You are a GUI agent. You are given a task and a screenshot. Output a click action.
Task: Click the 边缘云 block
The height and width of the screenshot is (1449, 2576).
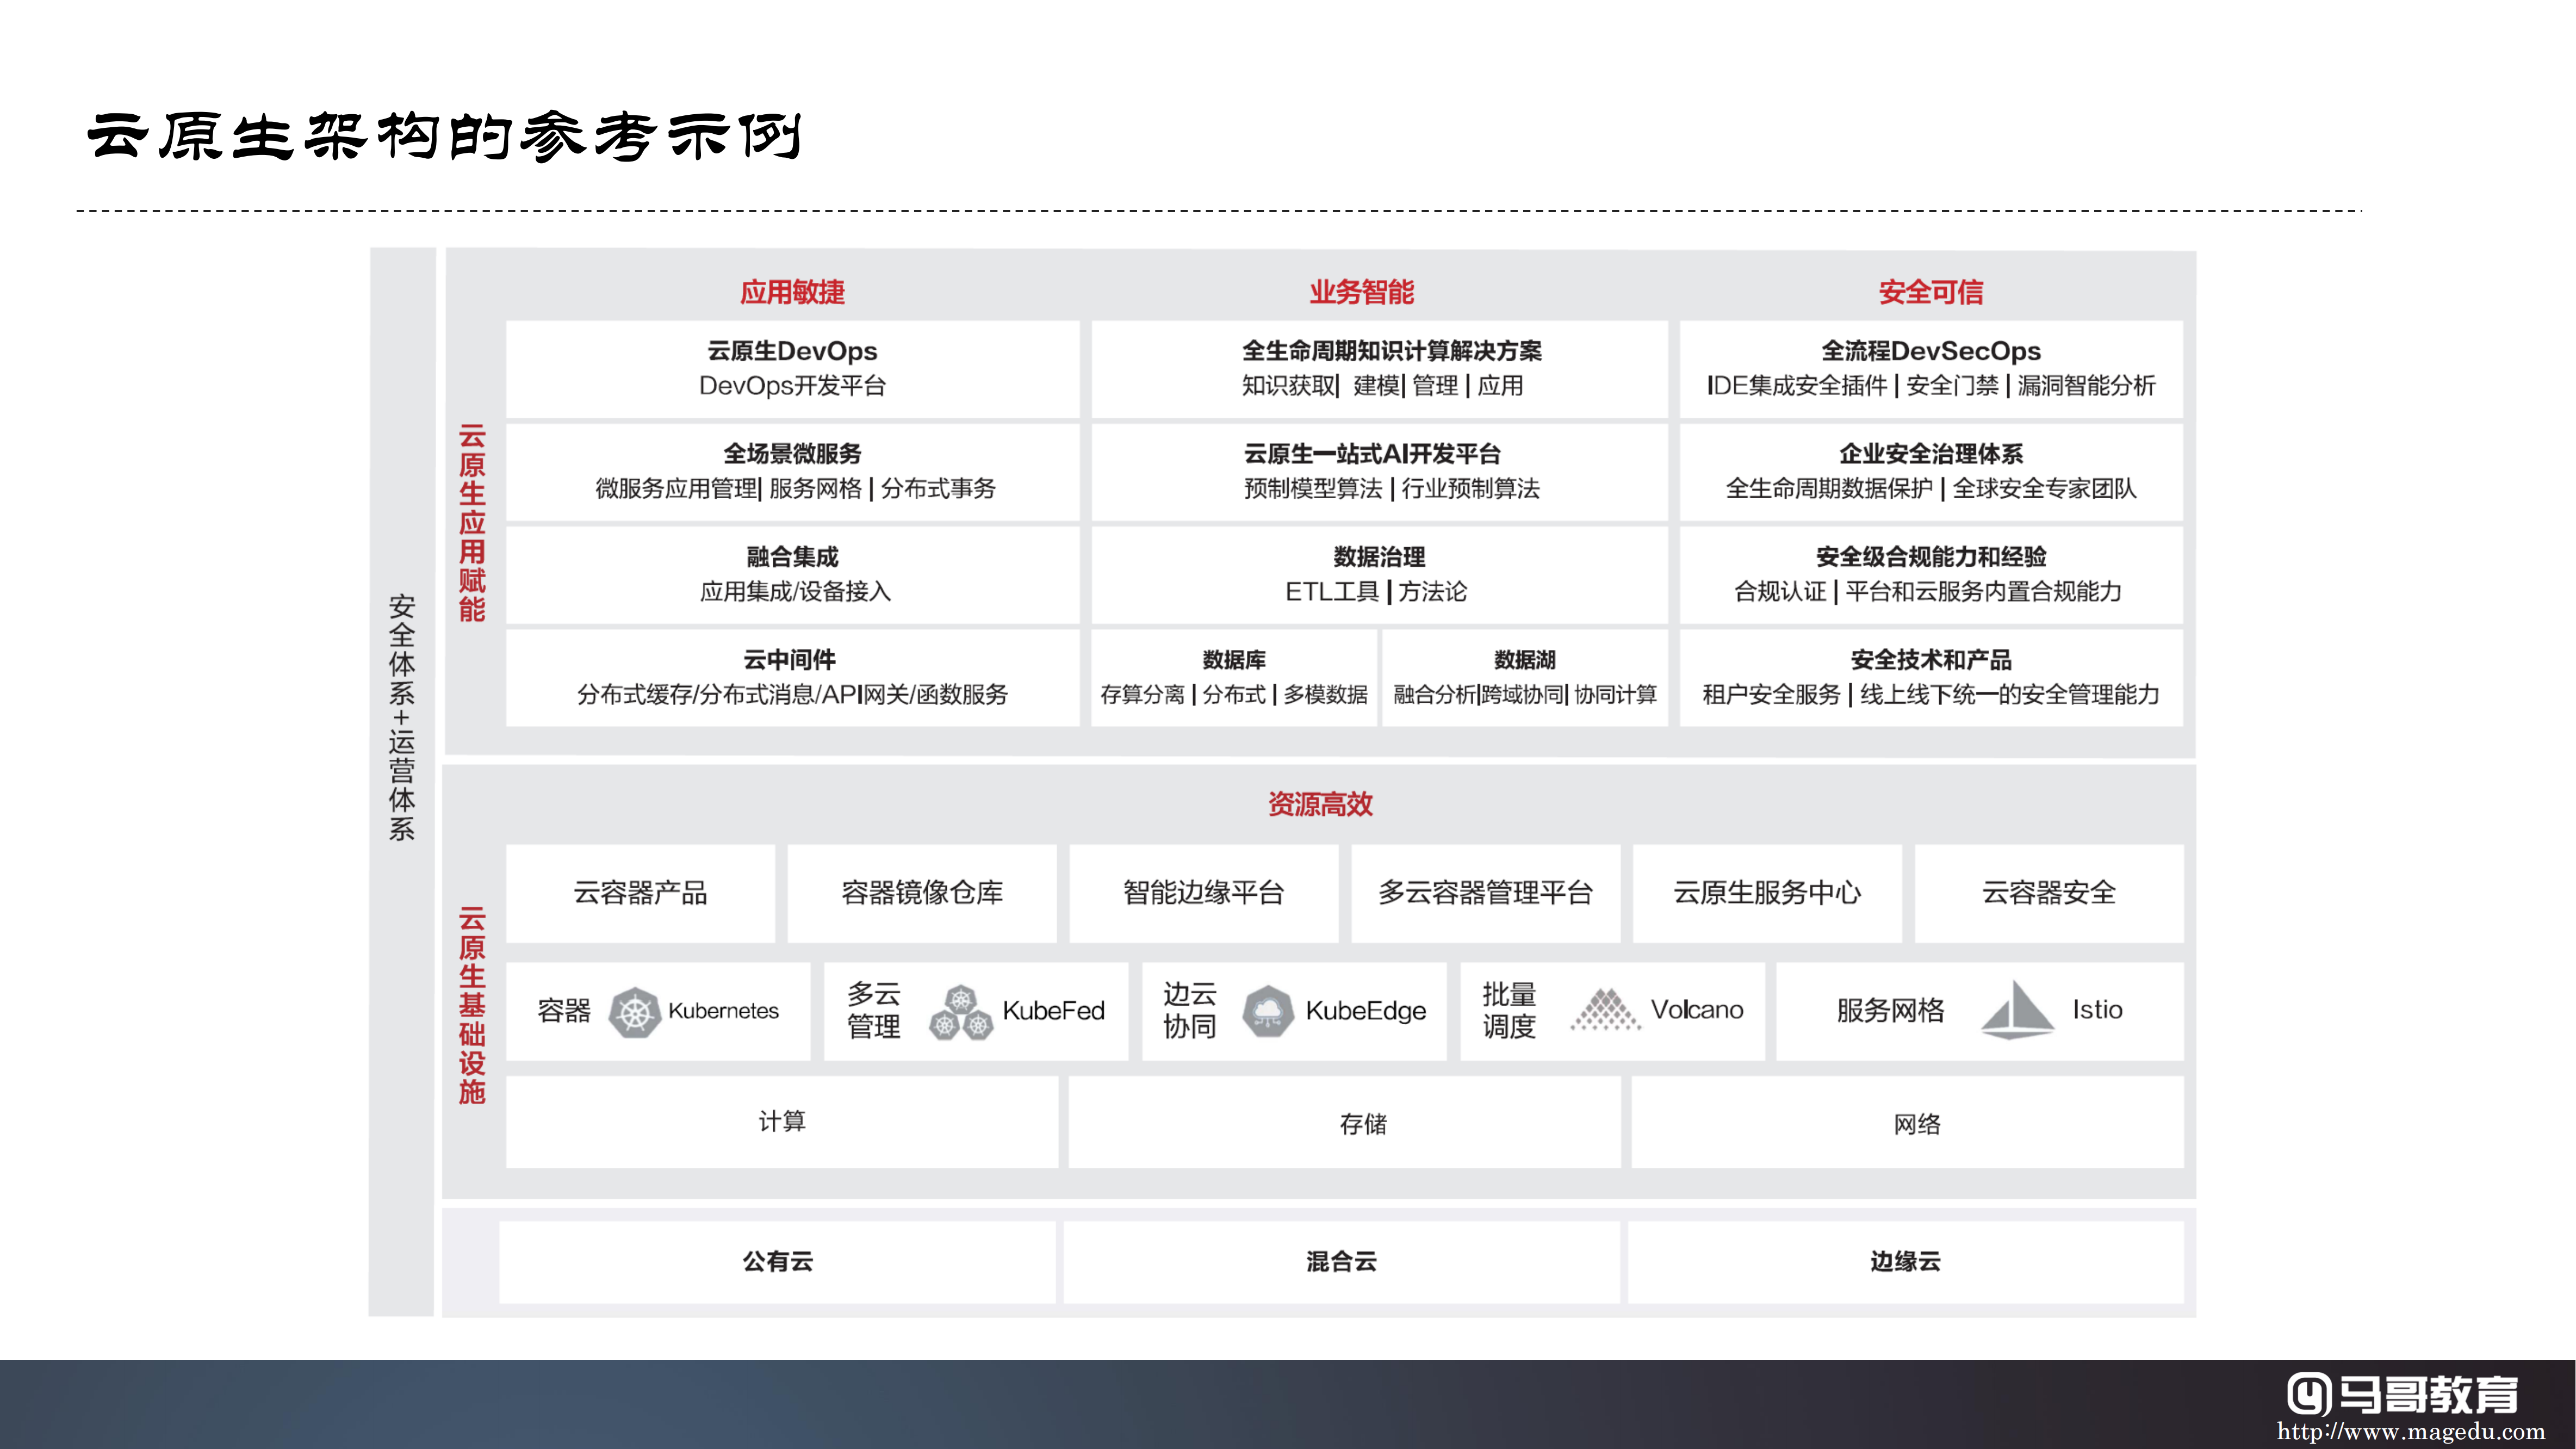click(x=1905, y=1261)
